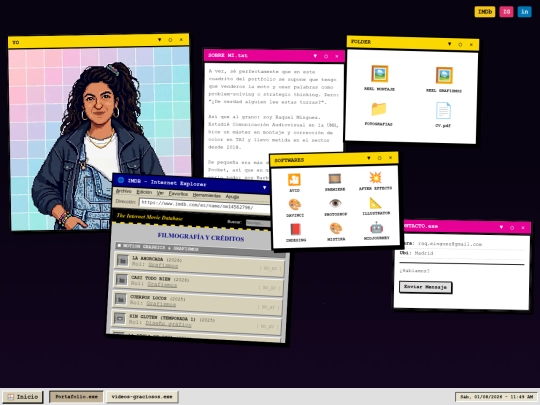Follow the Grafismos link under CASI TODO BIEN
The image size is (540, 405).
tap(162, 284)
